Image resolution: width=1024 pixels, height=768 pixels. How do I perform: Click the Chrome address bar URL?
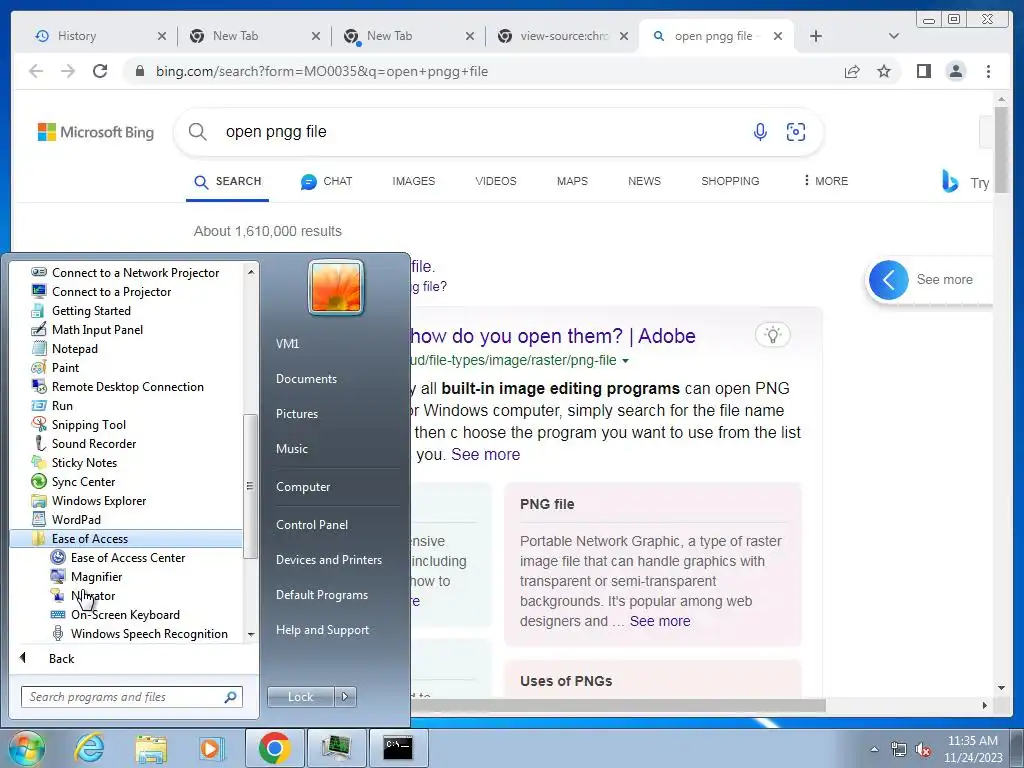(322, 71)
